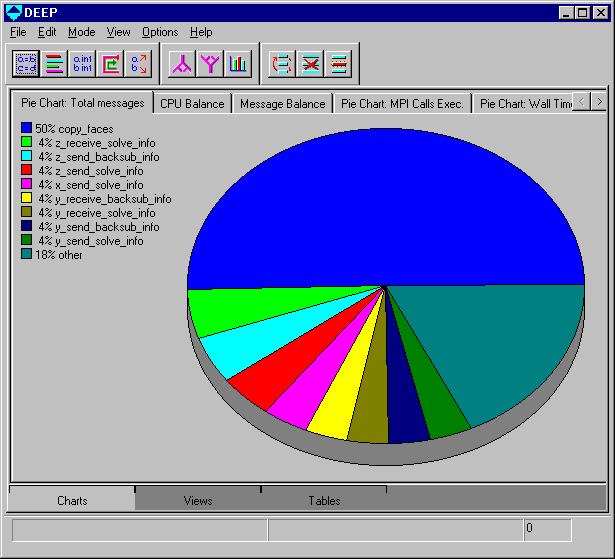Open the Pie Chart: MPI Calls Exec. tab
615x559 pixels.
coord(402,104)
